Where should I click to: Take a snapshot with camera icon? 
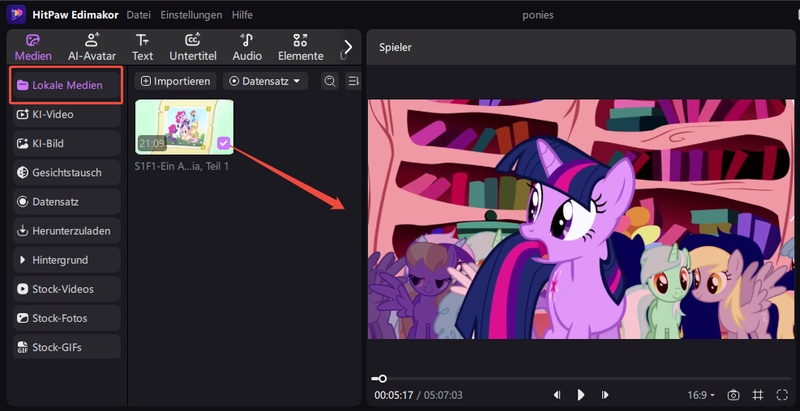click(733, 395)
